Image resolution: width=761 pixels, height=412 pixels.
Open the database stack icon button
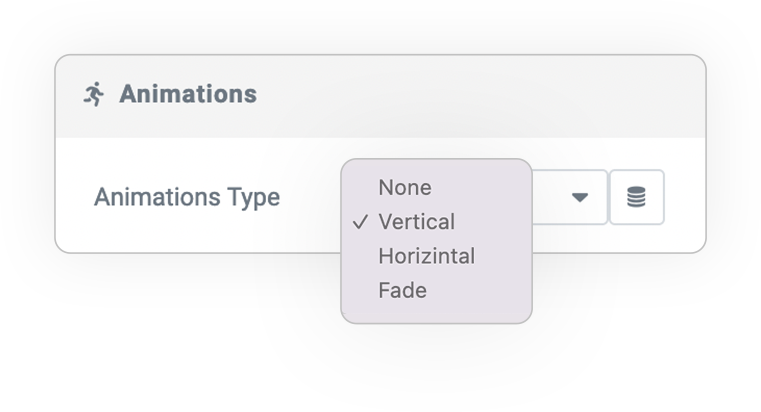pyautogui.click(x=636, y=197)
